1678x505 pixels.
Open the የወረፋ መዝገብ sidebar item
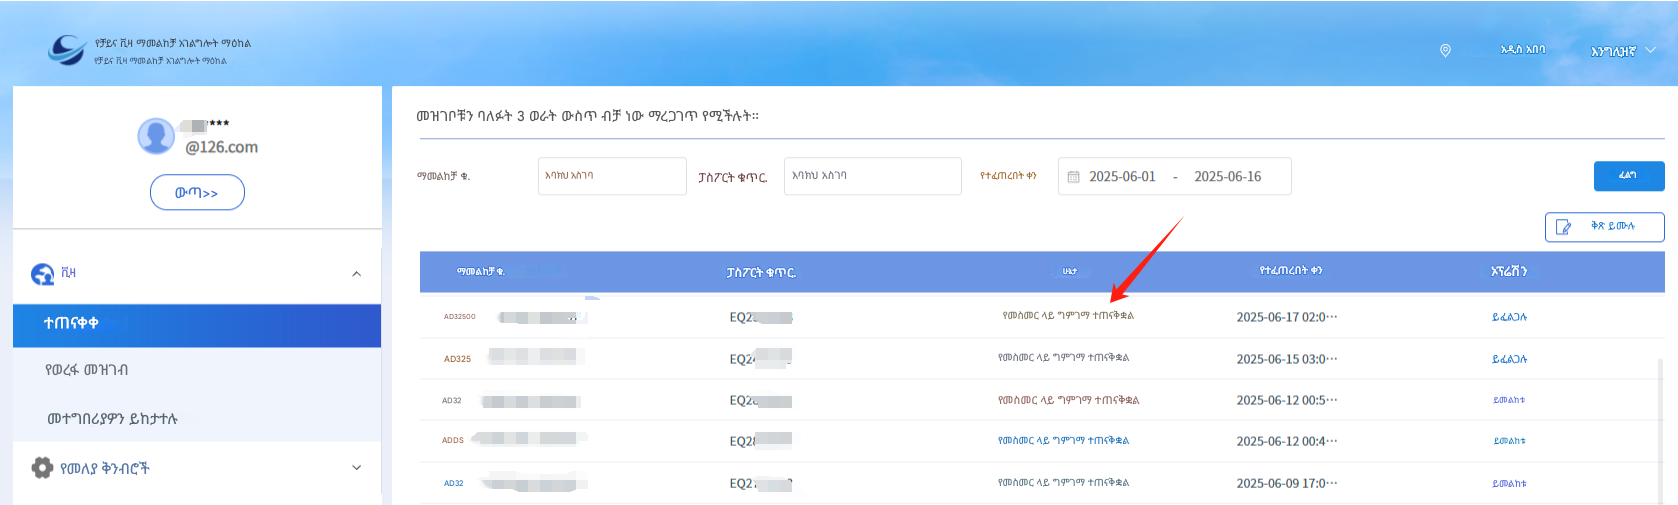[197, 370]
